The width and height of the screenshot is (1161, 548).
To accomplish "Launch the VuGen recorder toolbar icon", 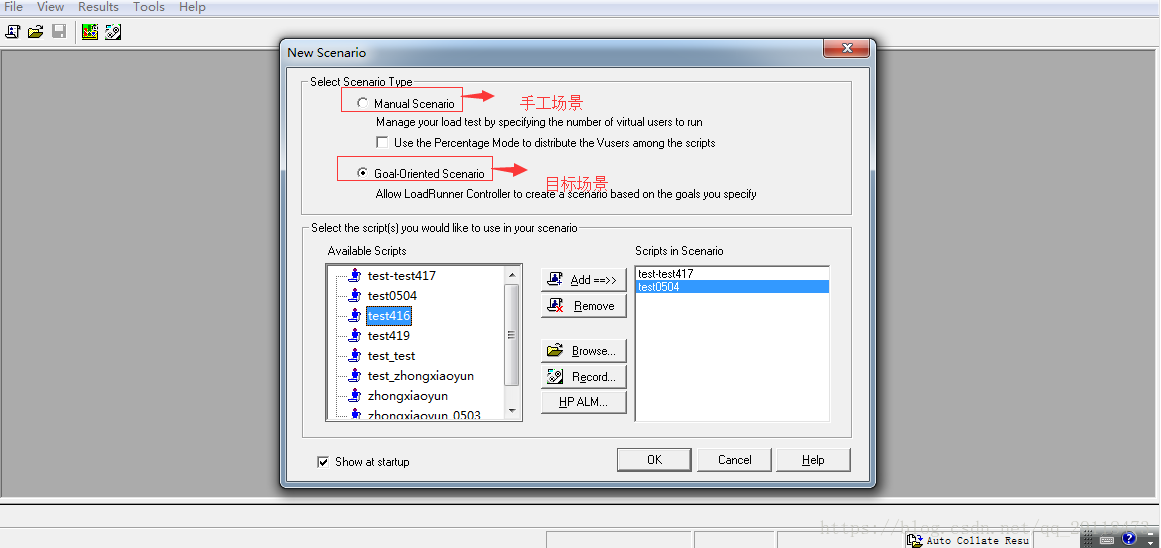I will [x=113, y=32].
